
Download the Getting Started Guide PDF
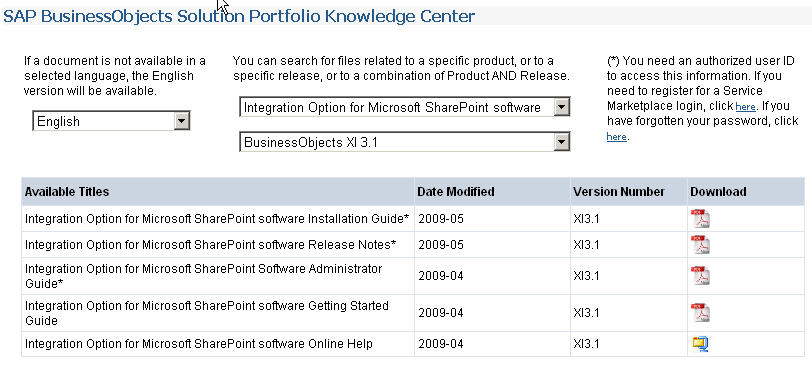(701, 313)
